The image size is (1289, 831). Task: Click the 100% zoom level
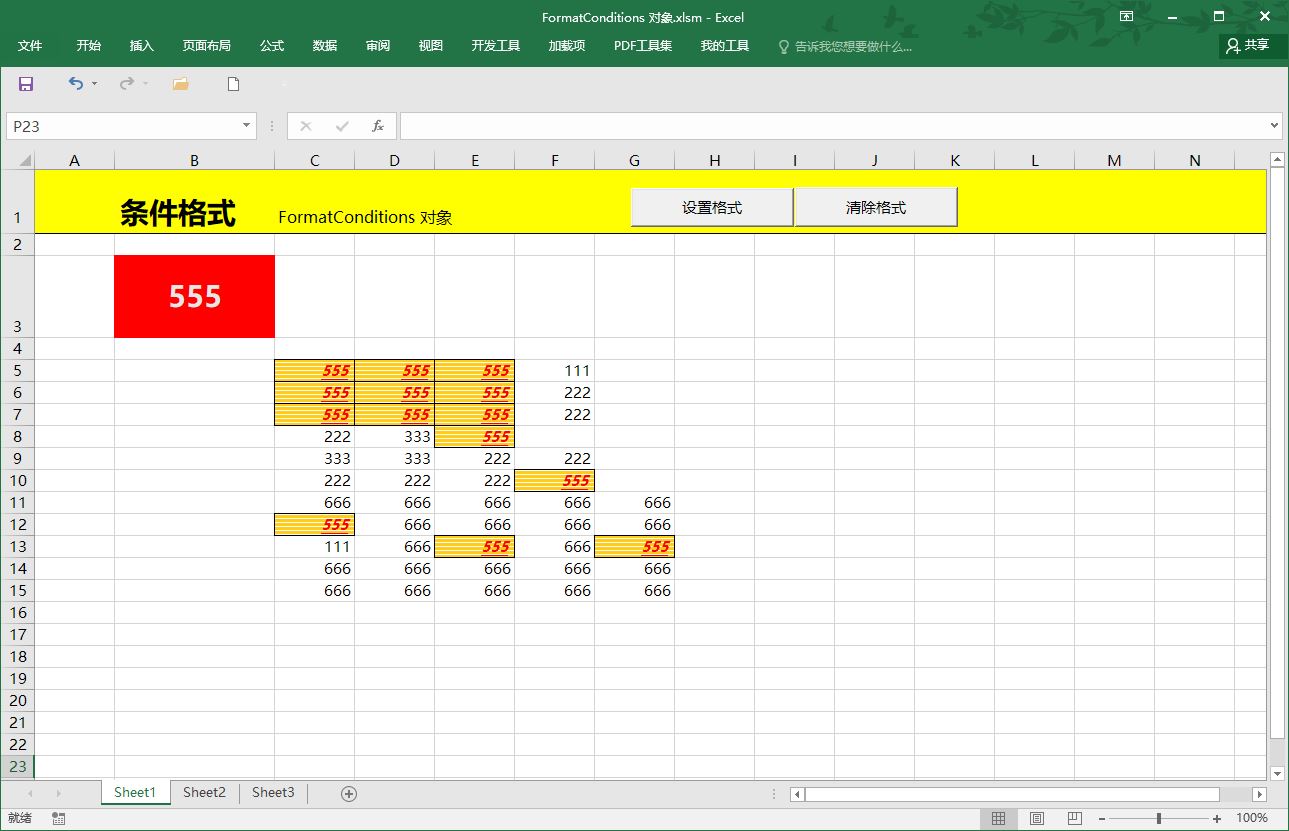pos(1252,819)
